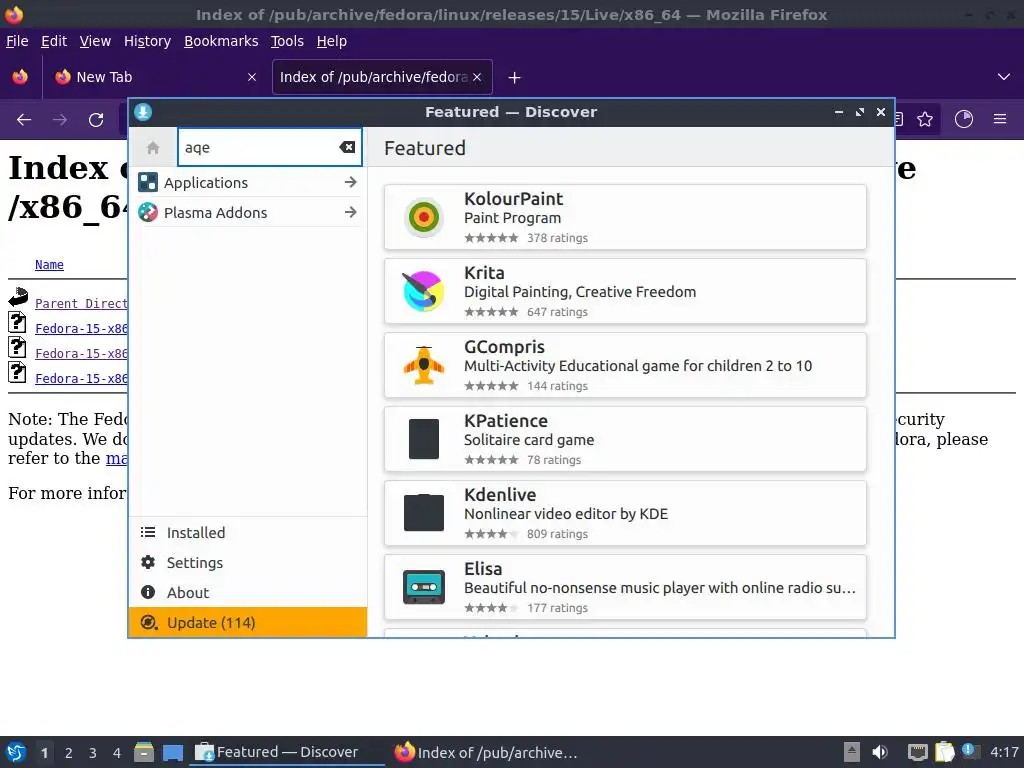Reload the Firefox page
This screenshot has height=768, width=1024.
(96, 120)
